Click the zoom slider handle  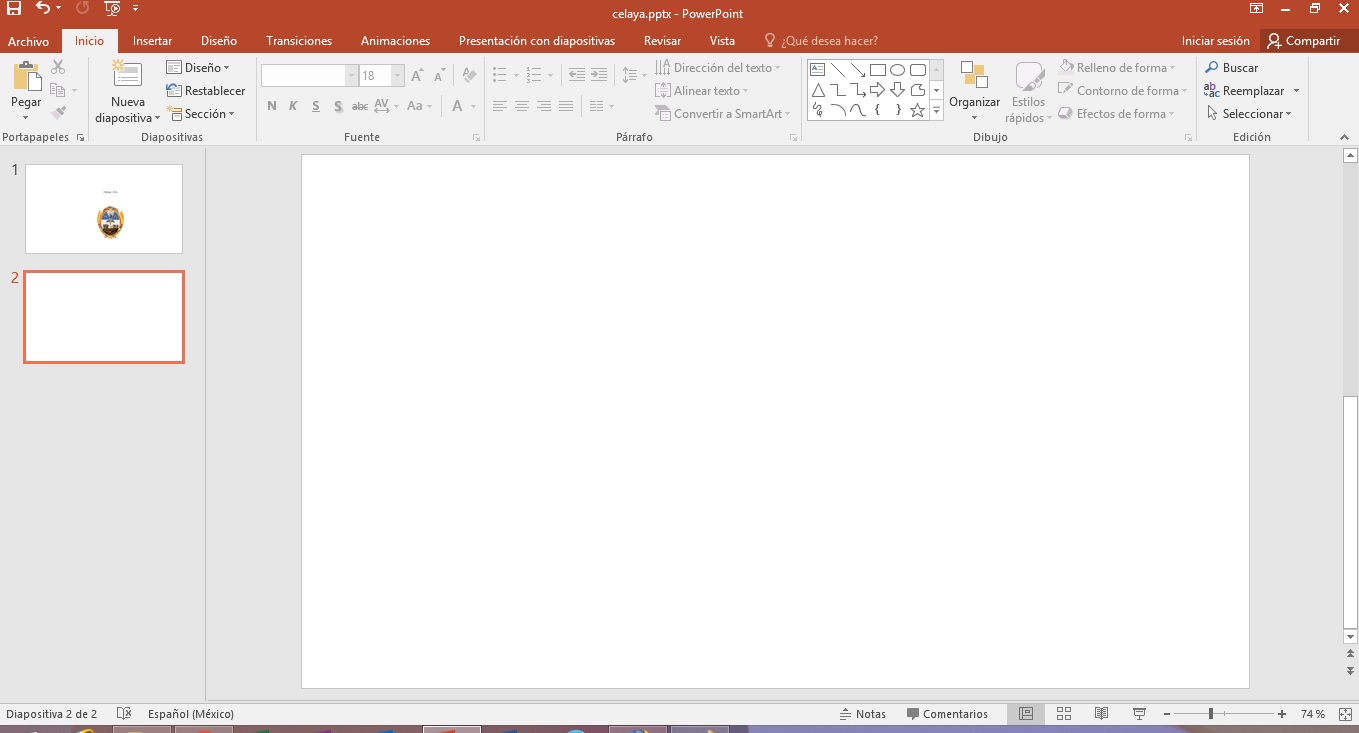[x=1210, y=714]
